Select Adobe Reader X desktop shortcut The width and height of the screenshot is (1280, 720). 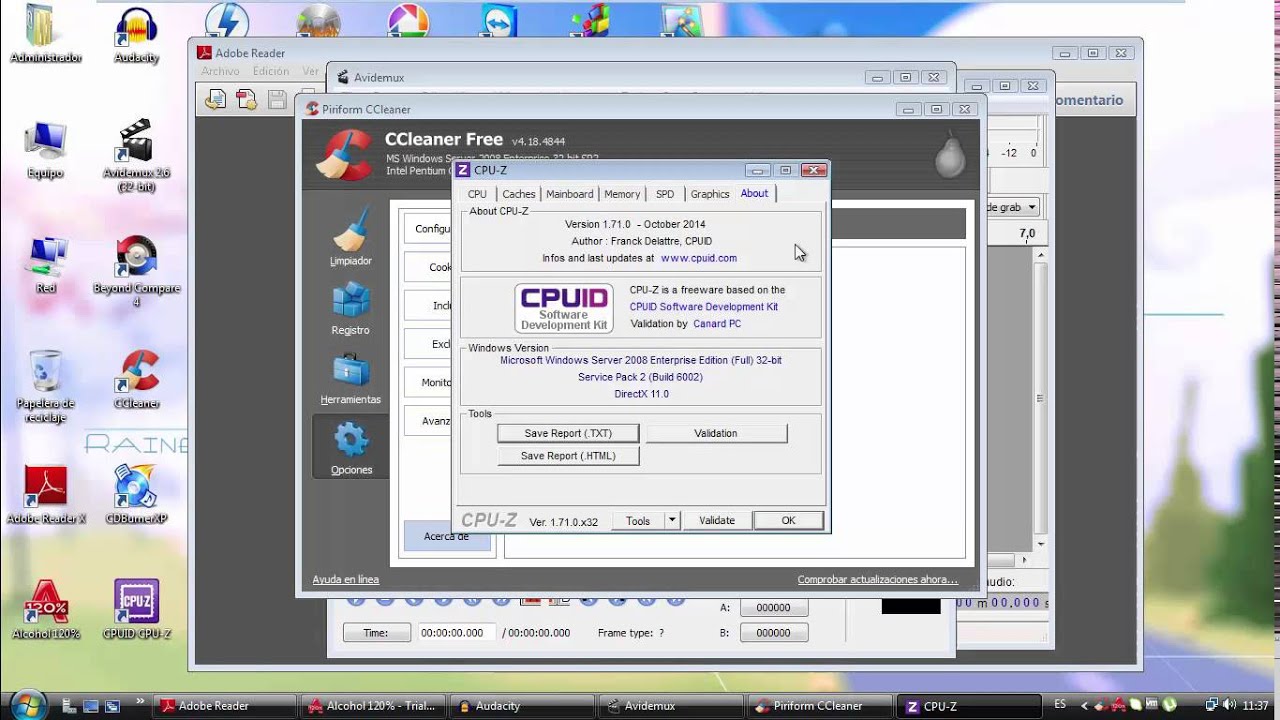[46, 495]
